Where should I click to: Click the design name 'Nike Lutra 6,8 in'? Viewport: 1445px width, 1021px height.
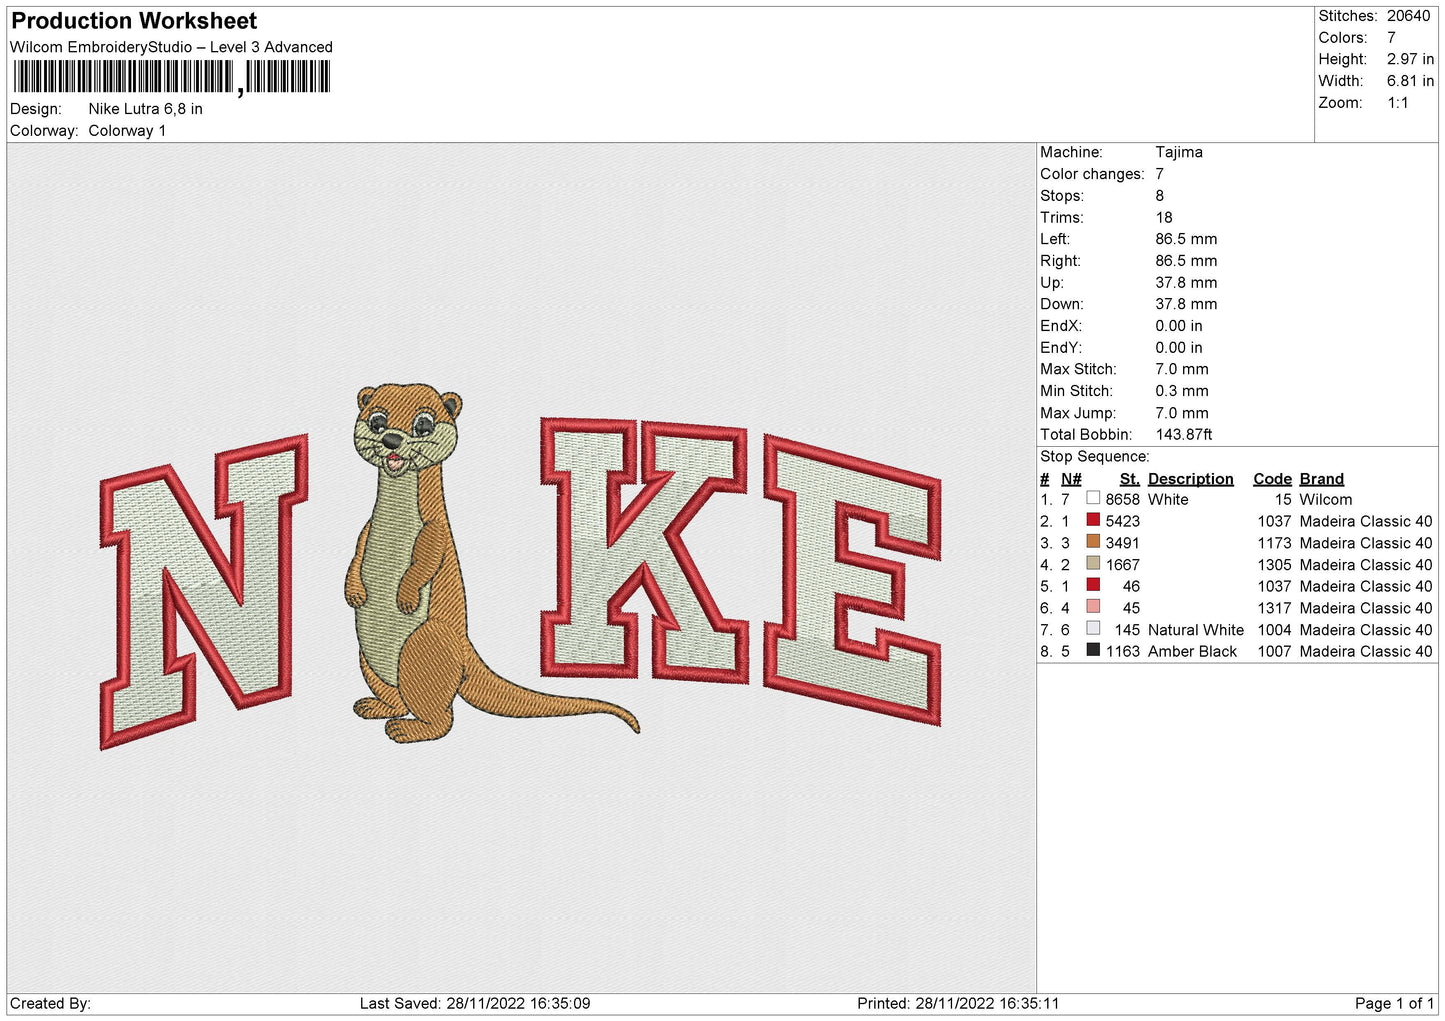(x=145, y=109)
